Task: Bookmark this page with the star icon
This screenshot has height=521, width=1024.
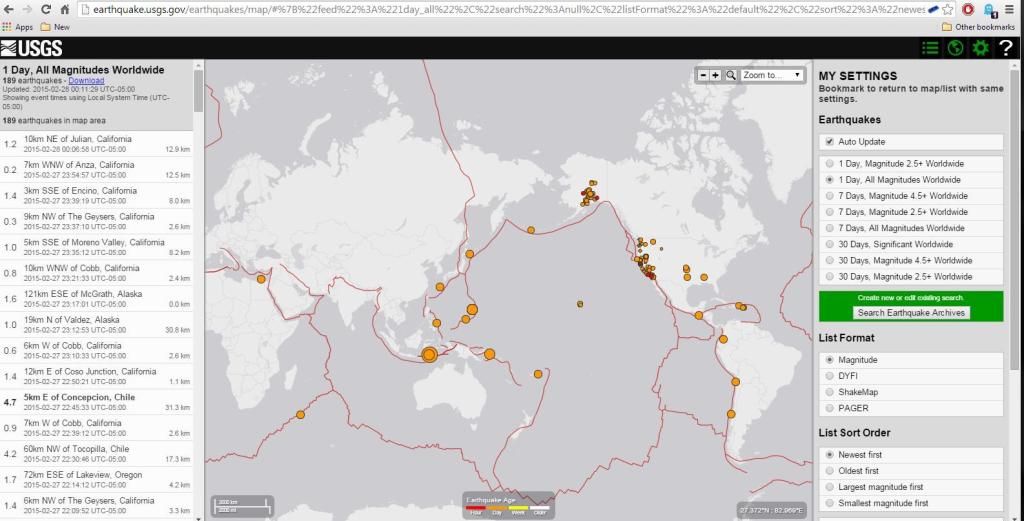Action: (x=947, y=9)
